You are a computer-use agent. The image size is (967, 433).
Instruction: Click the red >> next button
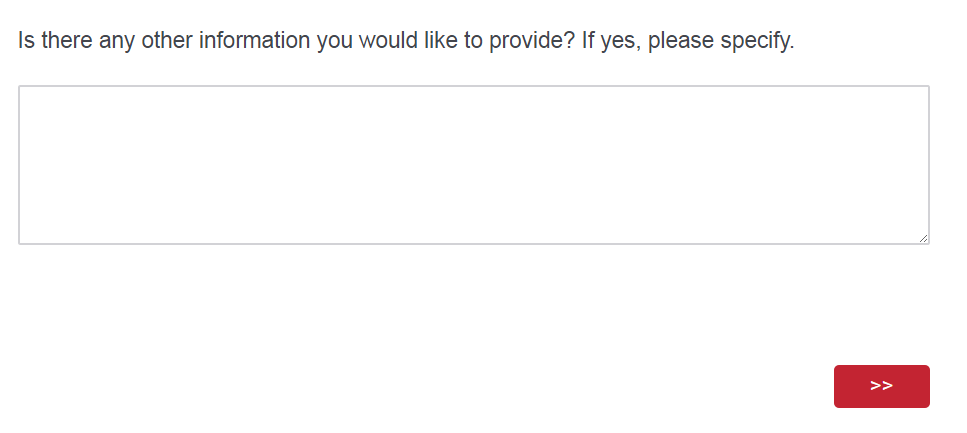click(881, 386)
